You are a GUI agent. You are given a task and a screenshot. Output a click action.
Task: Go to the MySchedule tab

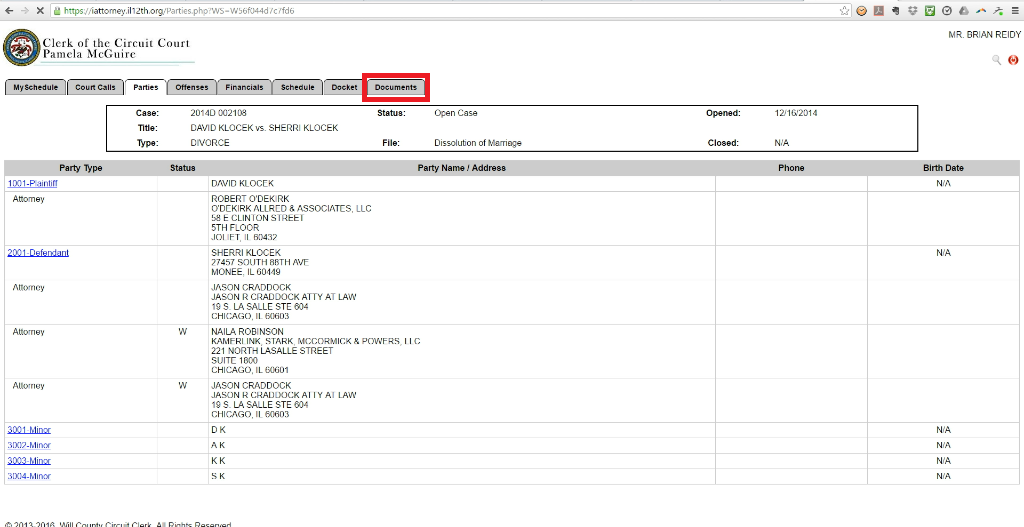point(35,88)
